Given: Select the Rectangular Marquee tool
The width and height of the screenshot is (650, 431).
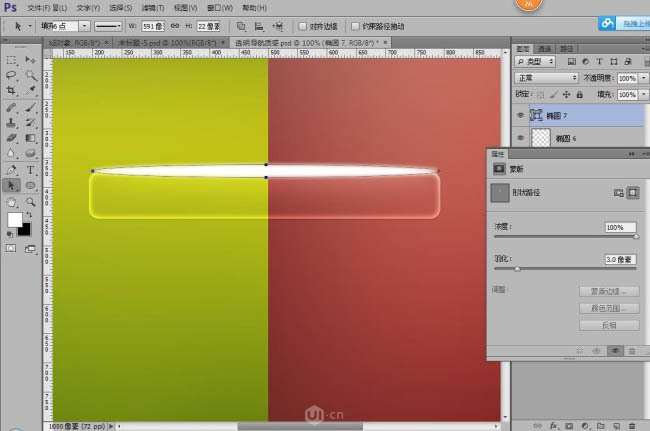Looking at the screenshot, I should pos(11,61).
